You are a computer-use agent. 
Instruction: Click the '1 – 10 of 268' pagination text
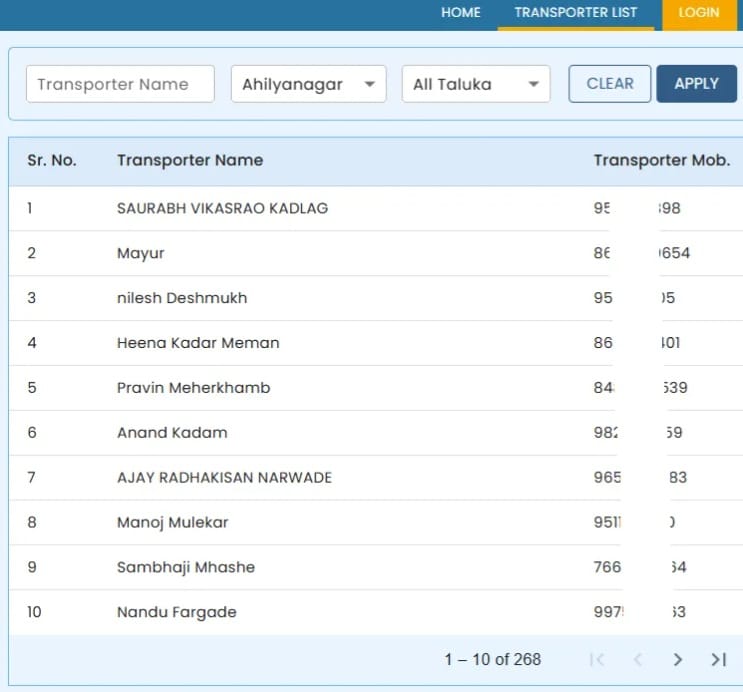click(x=492, y=659)
